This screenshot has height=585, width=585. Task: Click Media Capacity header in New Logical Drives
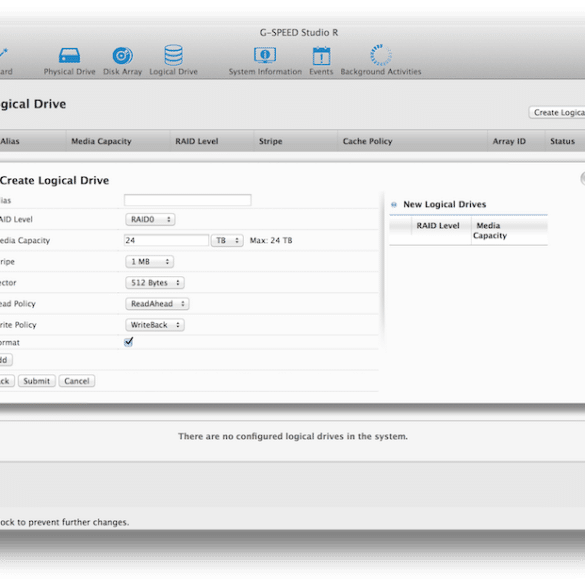coord(490,231)
